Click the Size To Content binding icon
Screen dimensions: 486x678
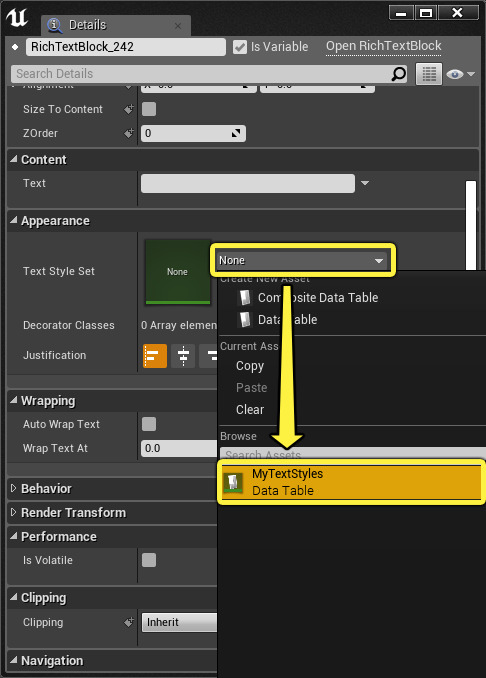[129, 109]
